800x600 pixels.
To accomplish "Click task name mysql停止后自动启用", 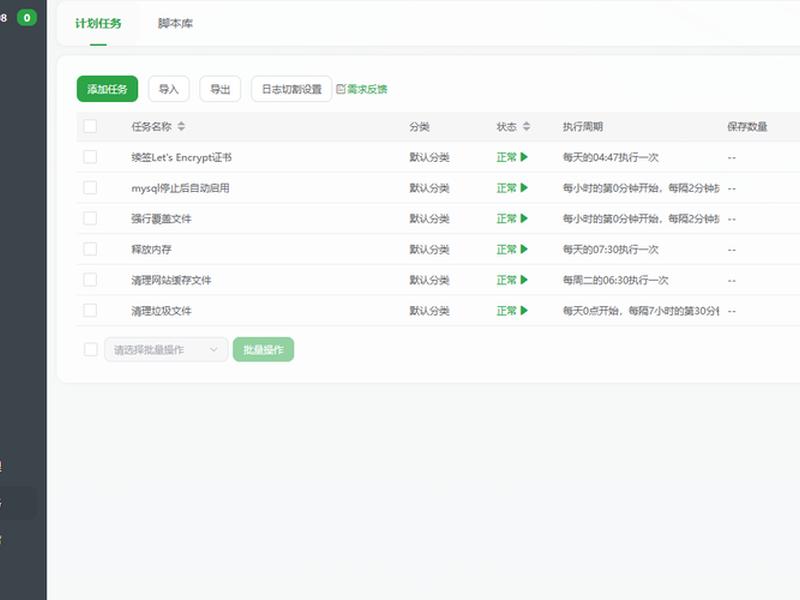I will coord(180,188).
